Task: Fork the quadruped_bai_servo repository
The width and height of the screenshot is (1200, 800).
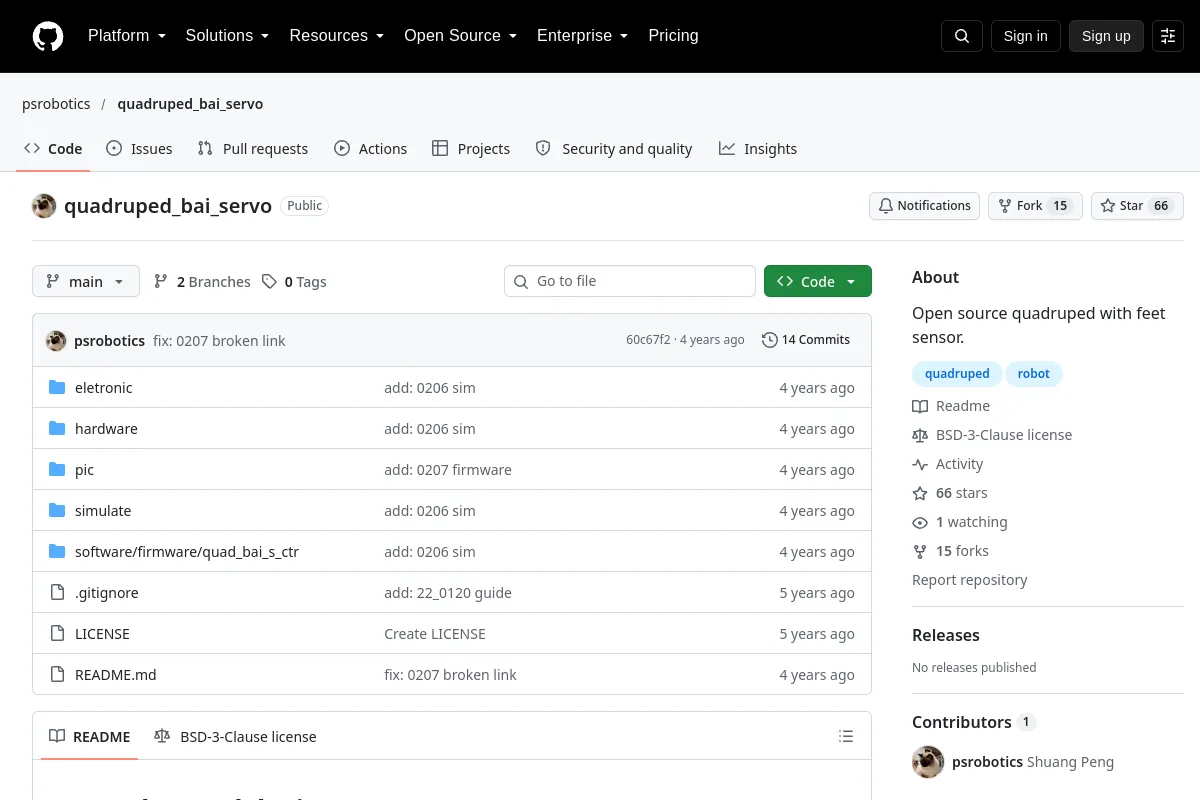Action: tap(1035, 206)
